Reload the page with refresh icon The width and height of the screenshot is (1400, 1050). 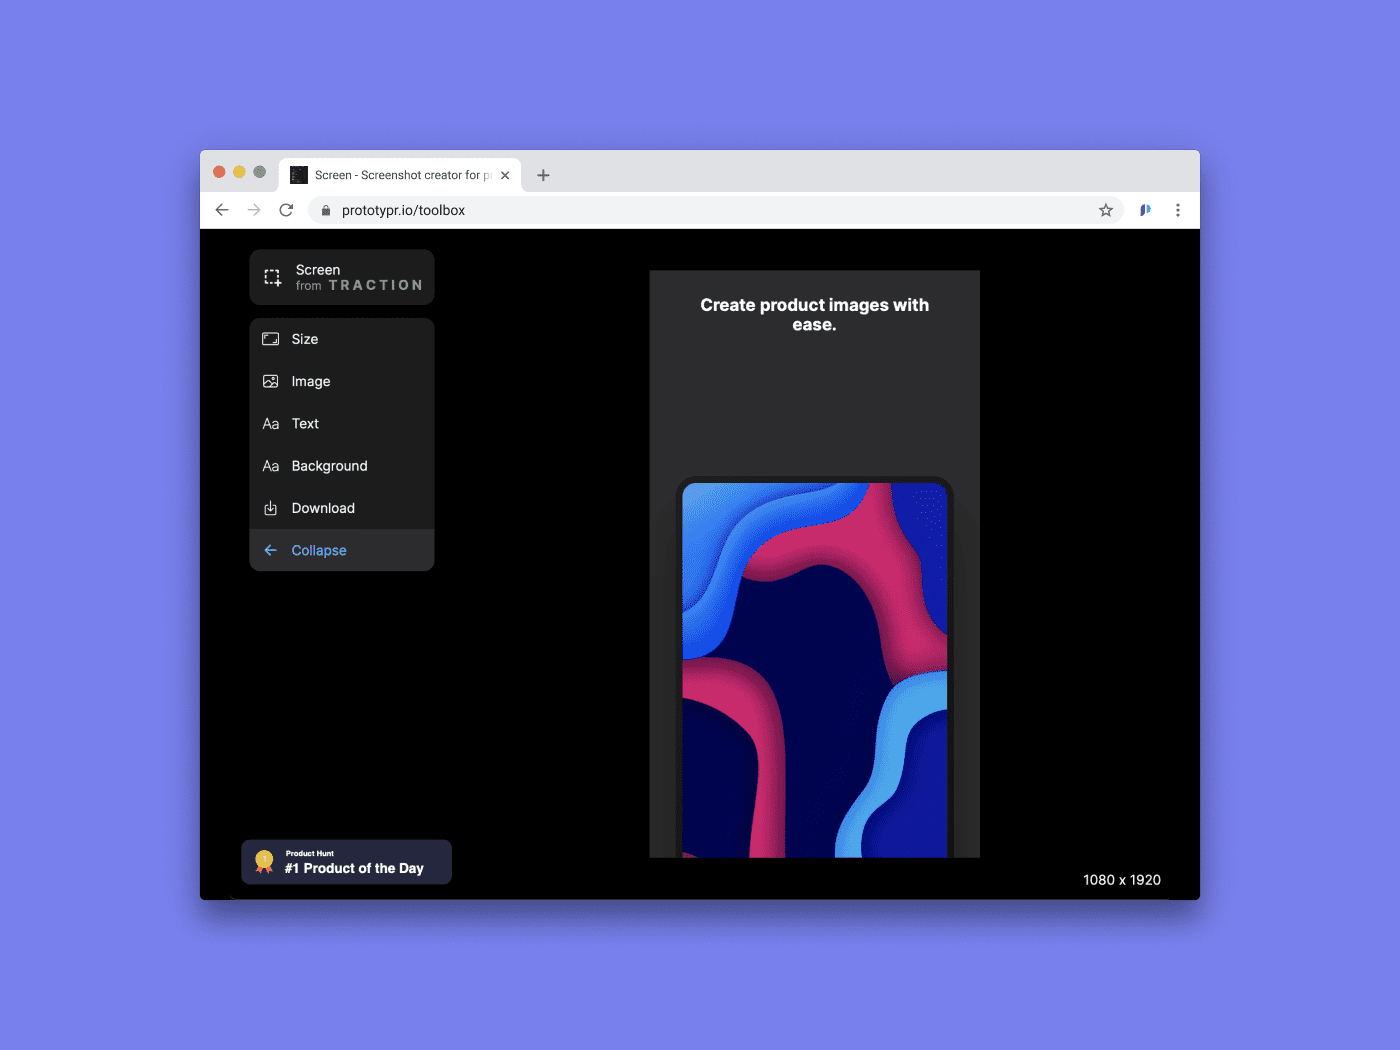coord(286,210)
